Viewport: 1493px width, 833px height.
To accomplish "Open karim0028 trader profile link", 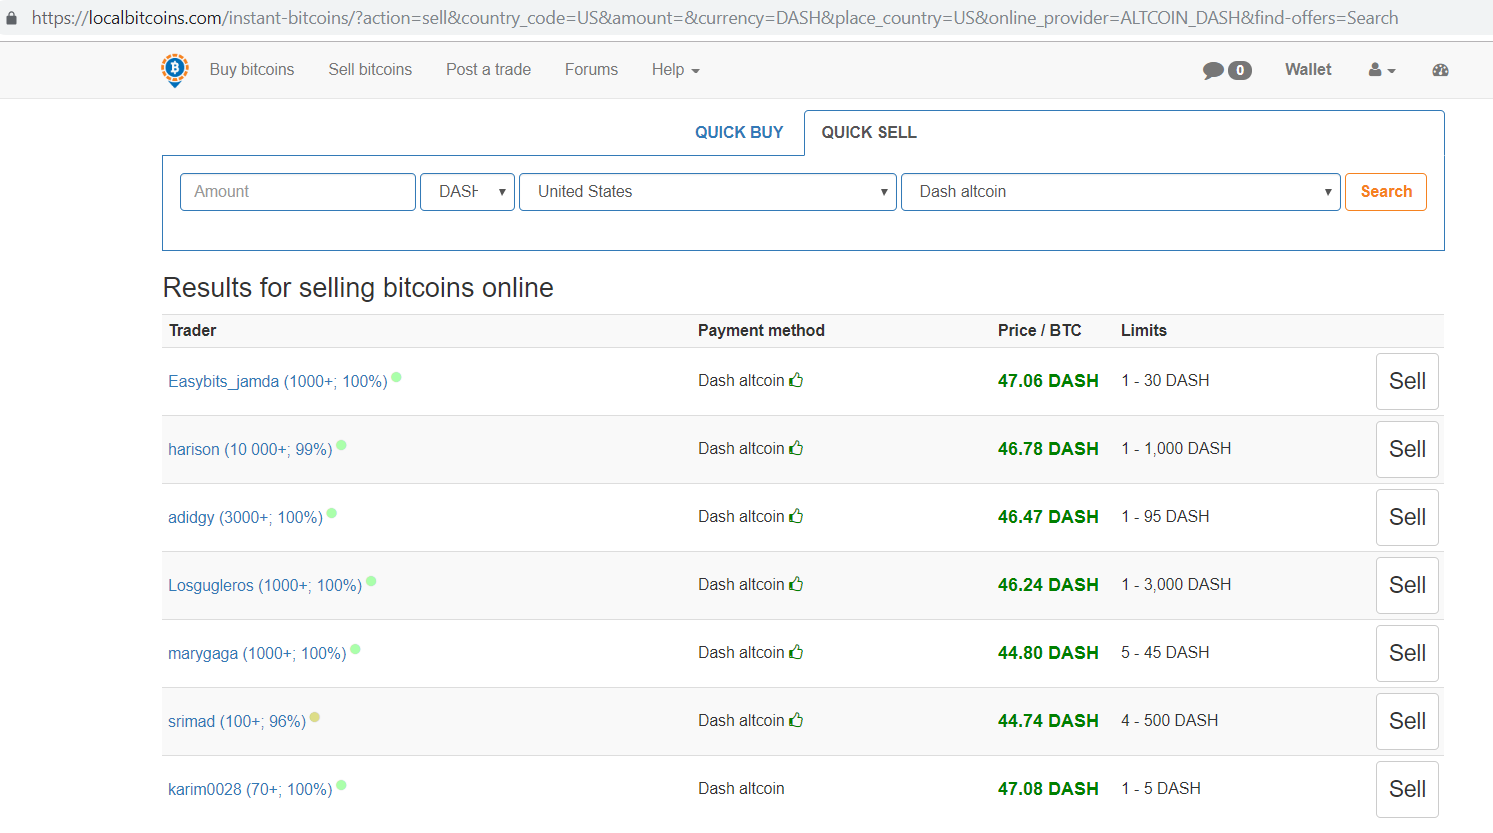I will (250, 789).
